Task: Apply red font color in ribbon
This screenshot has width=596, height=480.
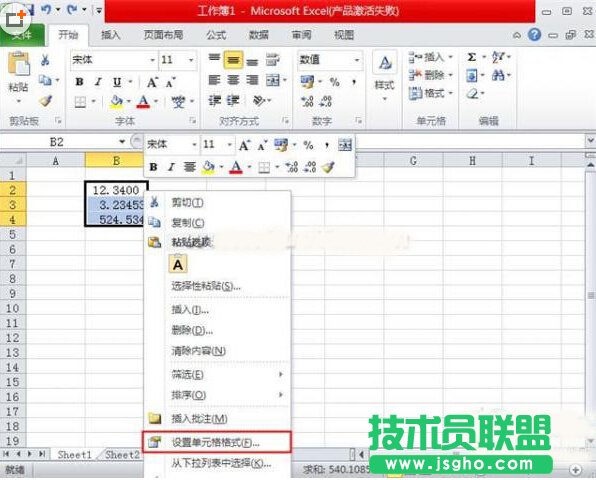Action: click(x=143, y=101)
